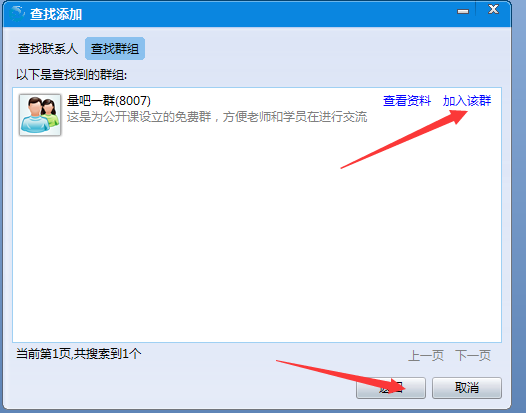
Task: Click the 查找添加 title text
Action: tap(56, 14)
